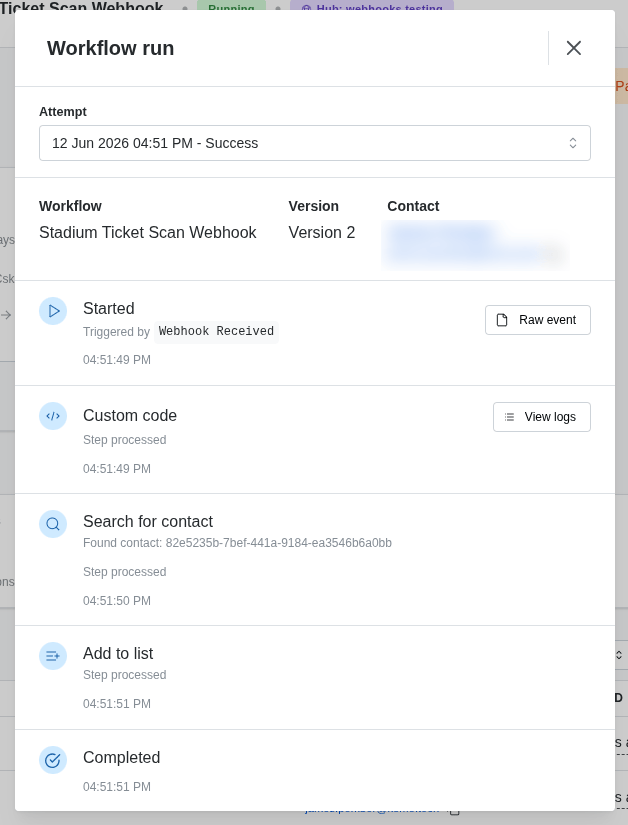
Task: Click the Add to list step icon
Action: pos(53,656)
